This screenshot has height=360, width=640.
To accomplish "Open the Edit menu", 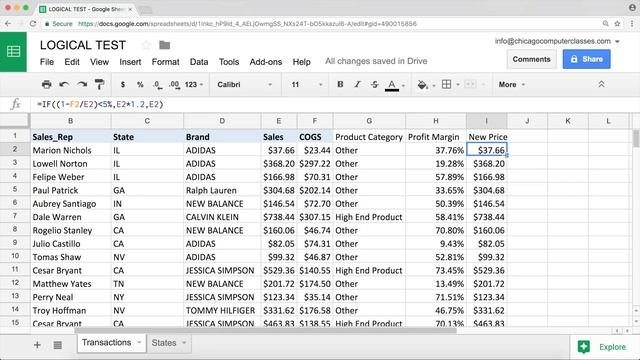I will pos(72,62).
